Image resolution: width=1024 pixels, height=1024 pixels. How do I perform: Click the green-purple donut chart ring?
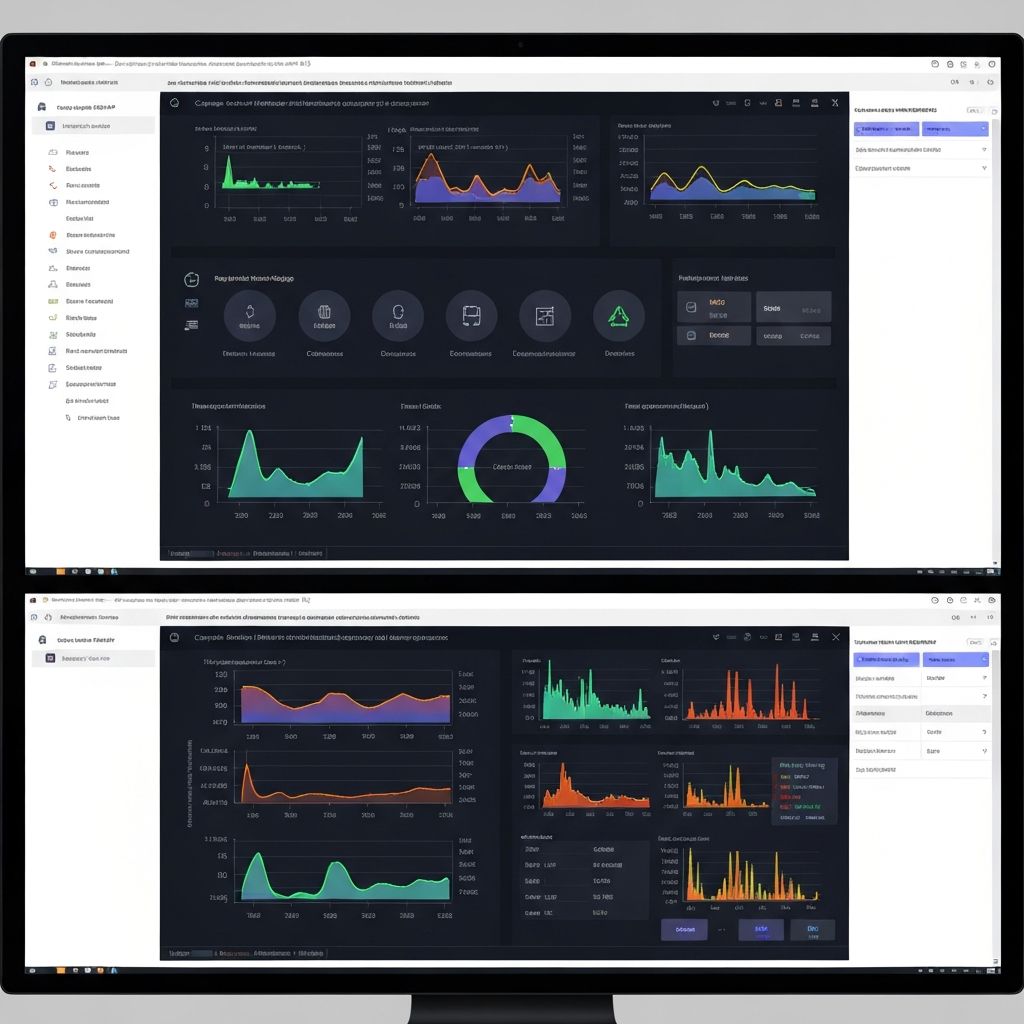click(x=512, y=423)
